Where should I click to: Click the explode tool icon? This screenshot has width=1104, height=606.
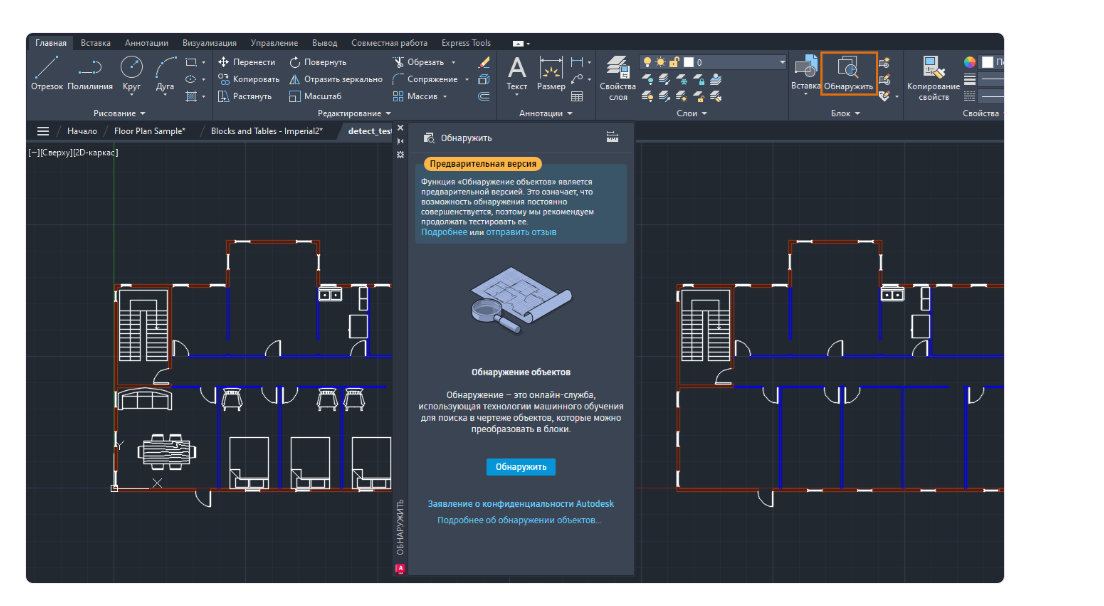coord(484,79)
